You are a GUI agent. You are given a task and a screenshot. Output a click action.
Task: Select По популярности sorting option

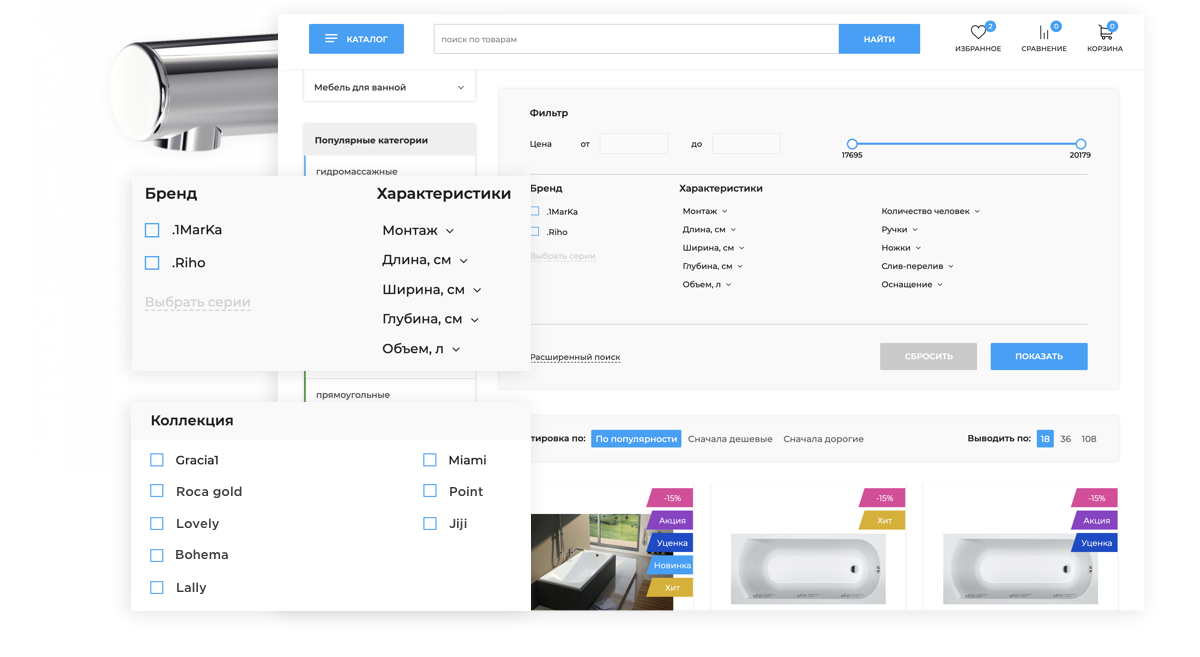coord(635,439)
